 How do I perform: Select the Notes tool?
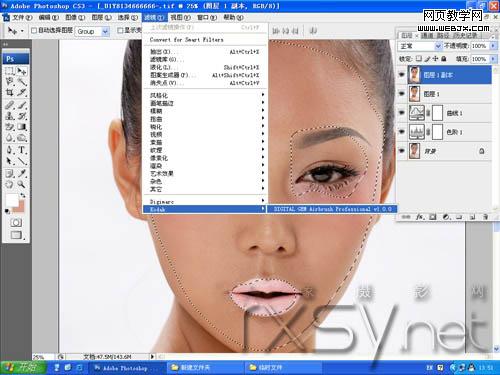(9, 173)
